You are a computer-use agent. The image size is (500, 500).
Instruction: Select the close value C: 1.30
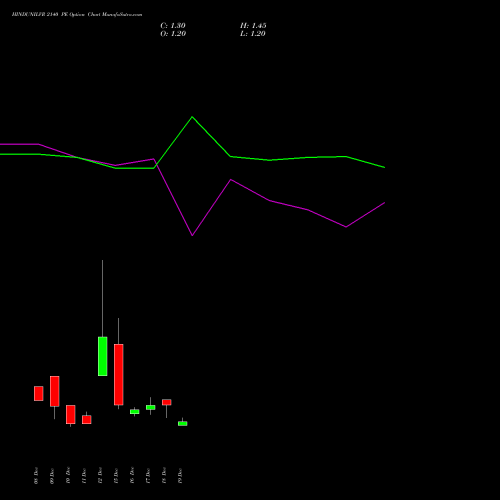coord(173,26)
